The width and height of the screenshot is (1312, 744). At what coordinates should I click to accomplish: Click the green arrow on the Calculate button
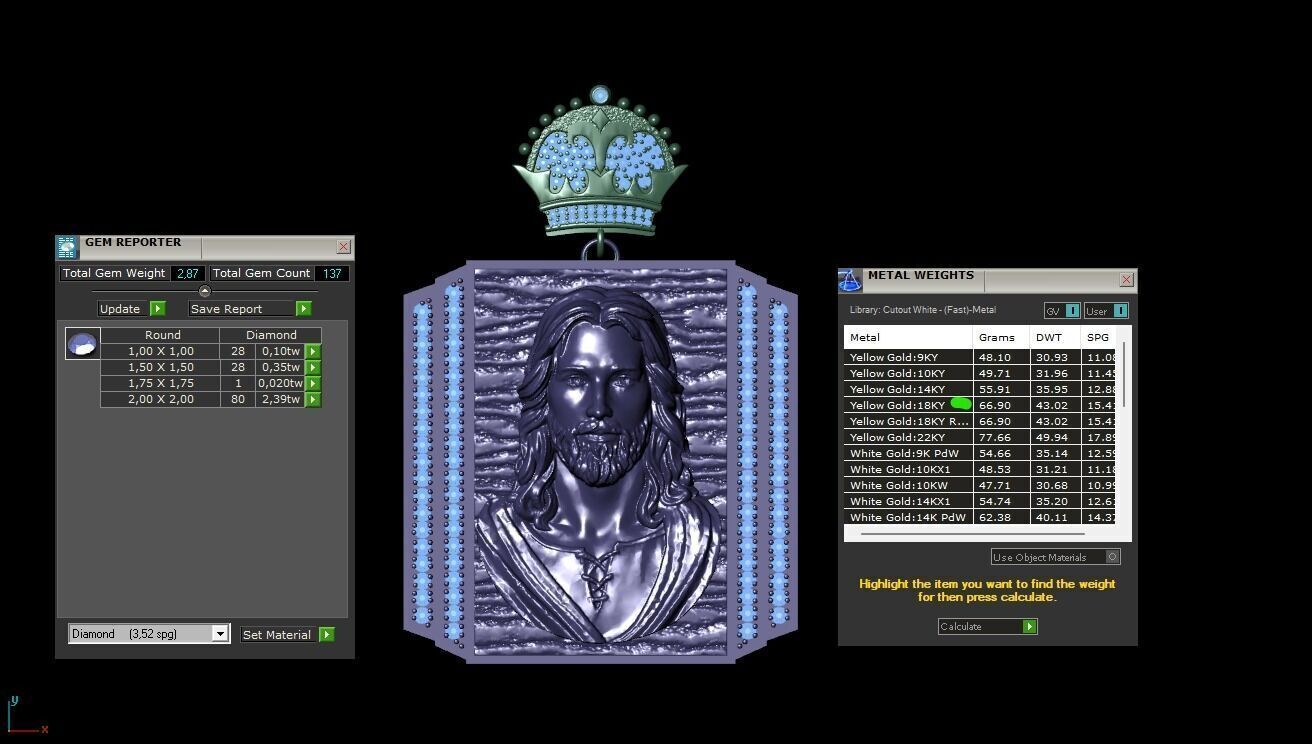[1030, 627]
